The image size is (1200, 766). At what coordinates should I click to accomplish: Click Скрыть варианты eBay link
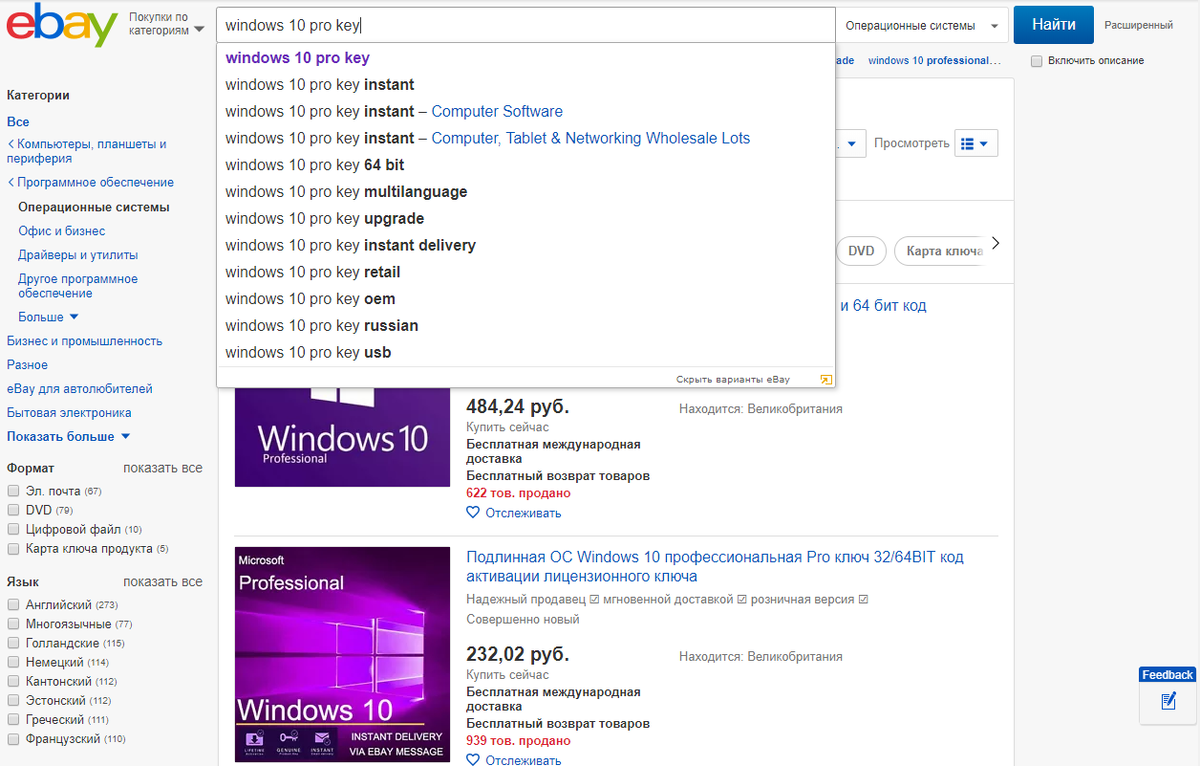pos(733,380)
